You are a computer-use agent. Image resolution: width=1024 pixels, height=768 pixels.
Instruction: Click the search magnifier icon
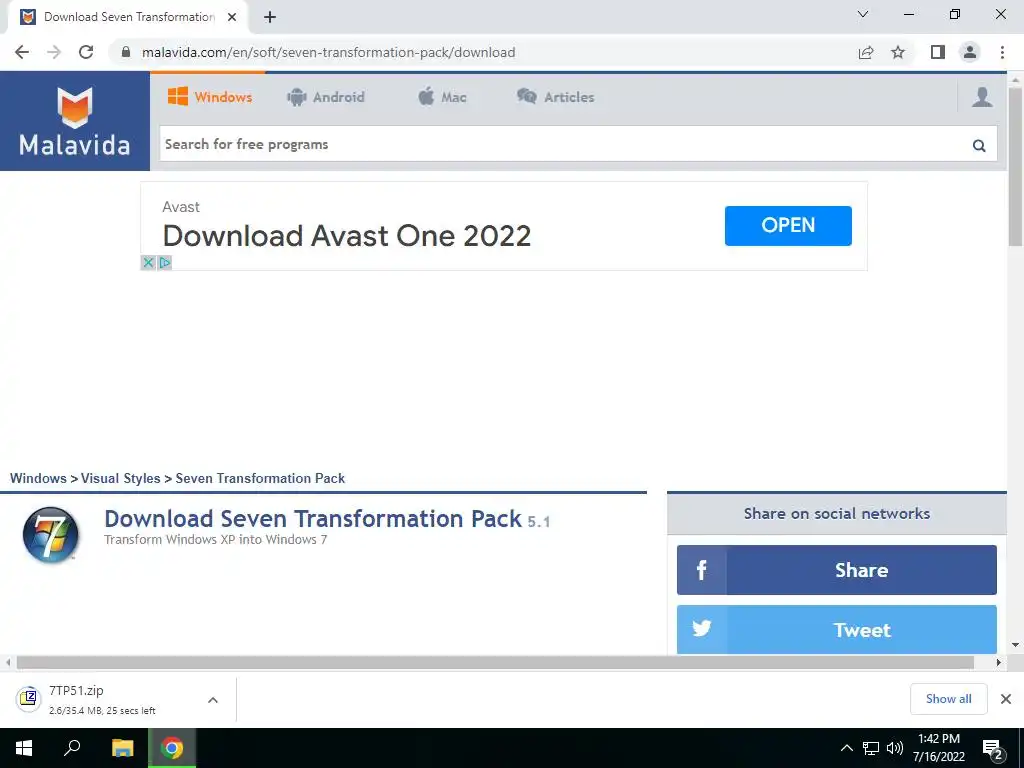[x=978, y=145]
